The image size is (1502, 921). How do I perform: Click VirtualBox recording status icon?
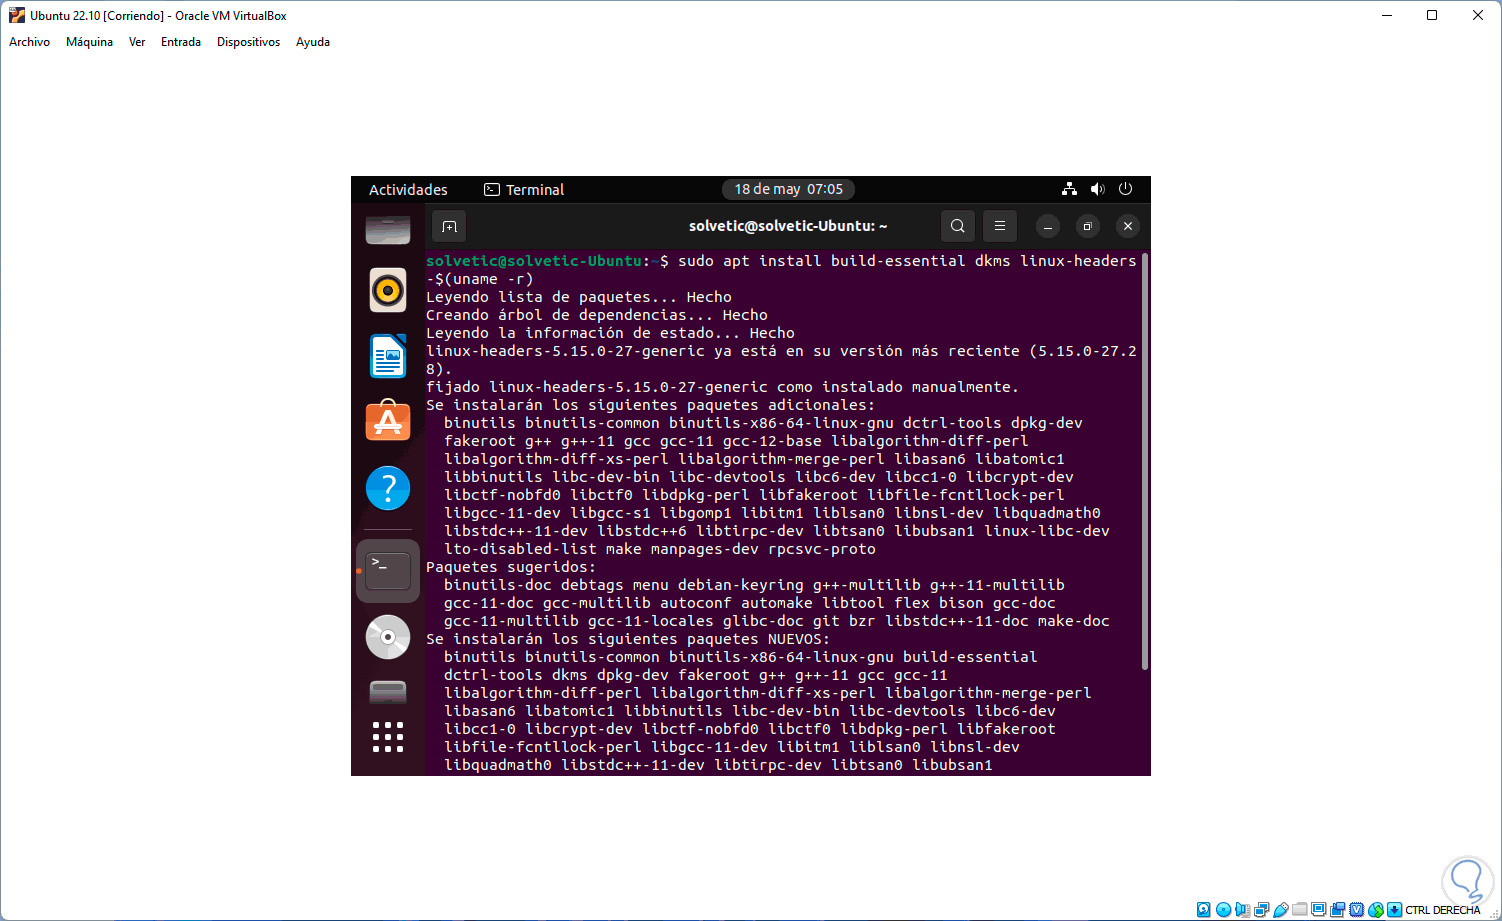1338,910
